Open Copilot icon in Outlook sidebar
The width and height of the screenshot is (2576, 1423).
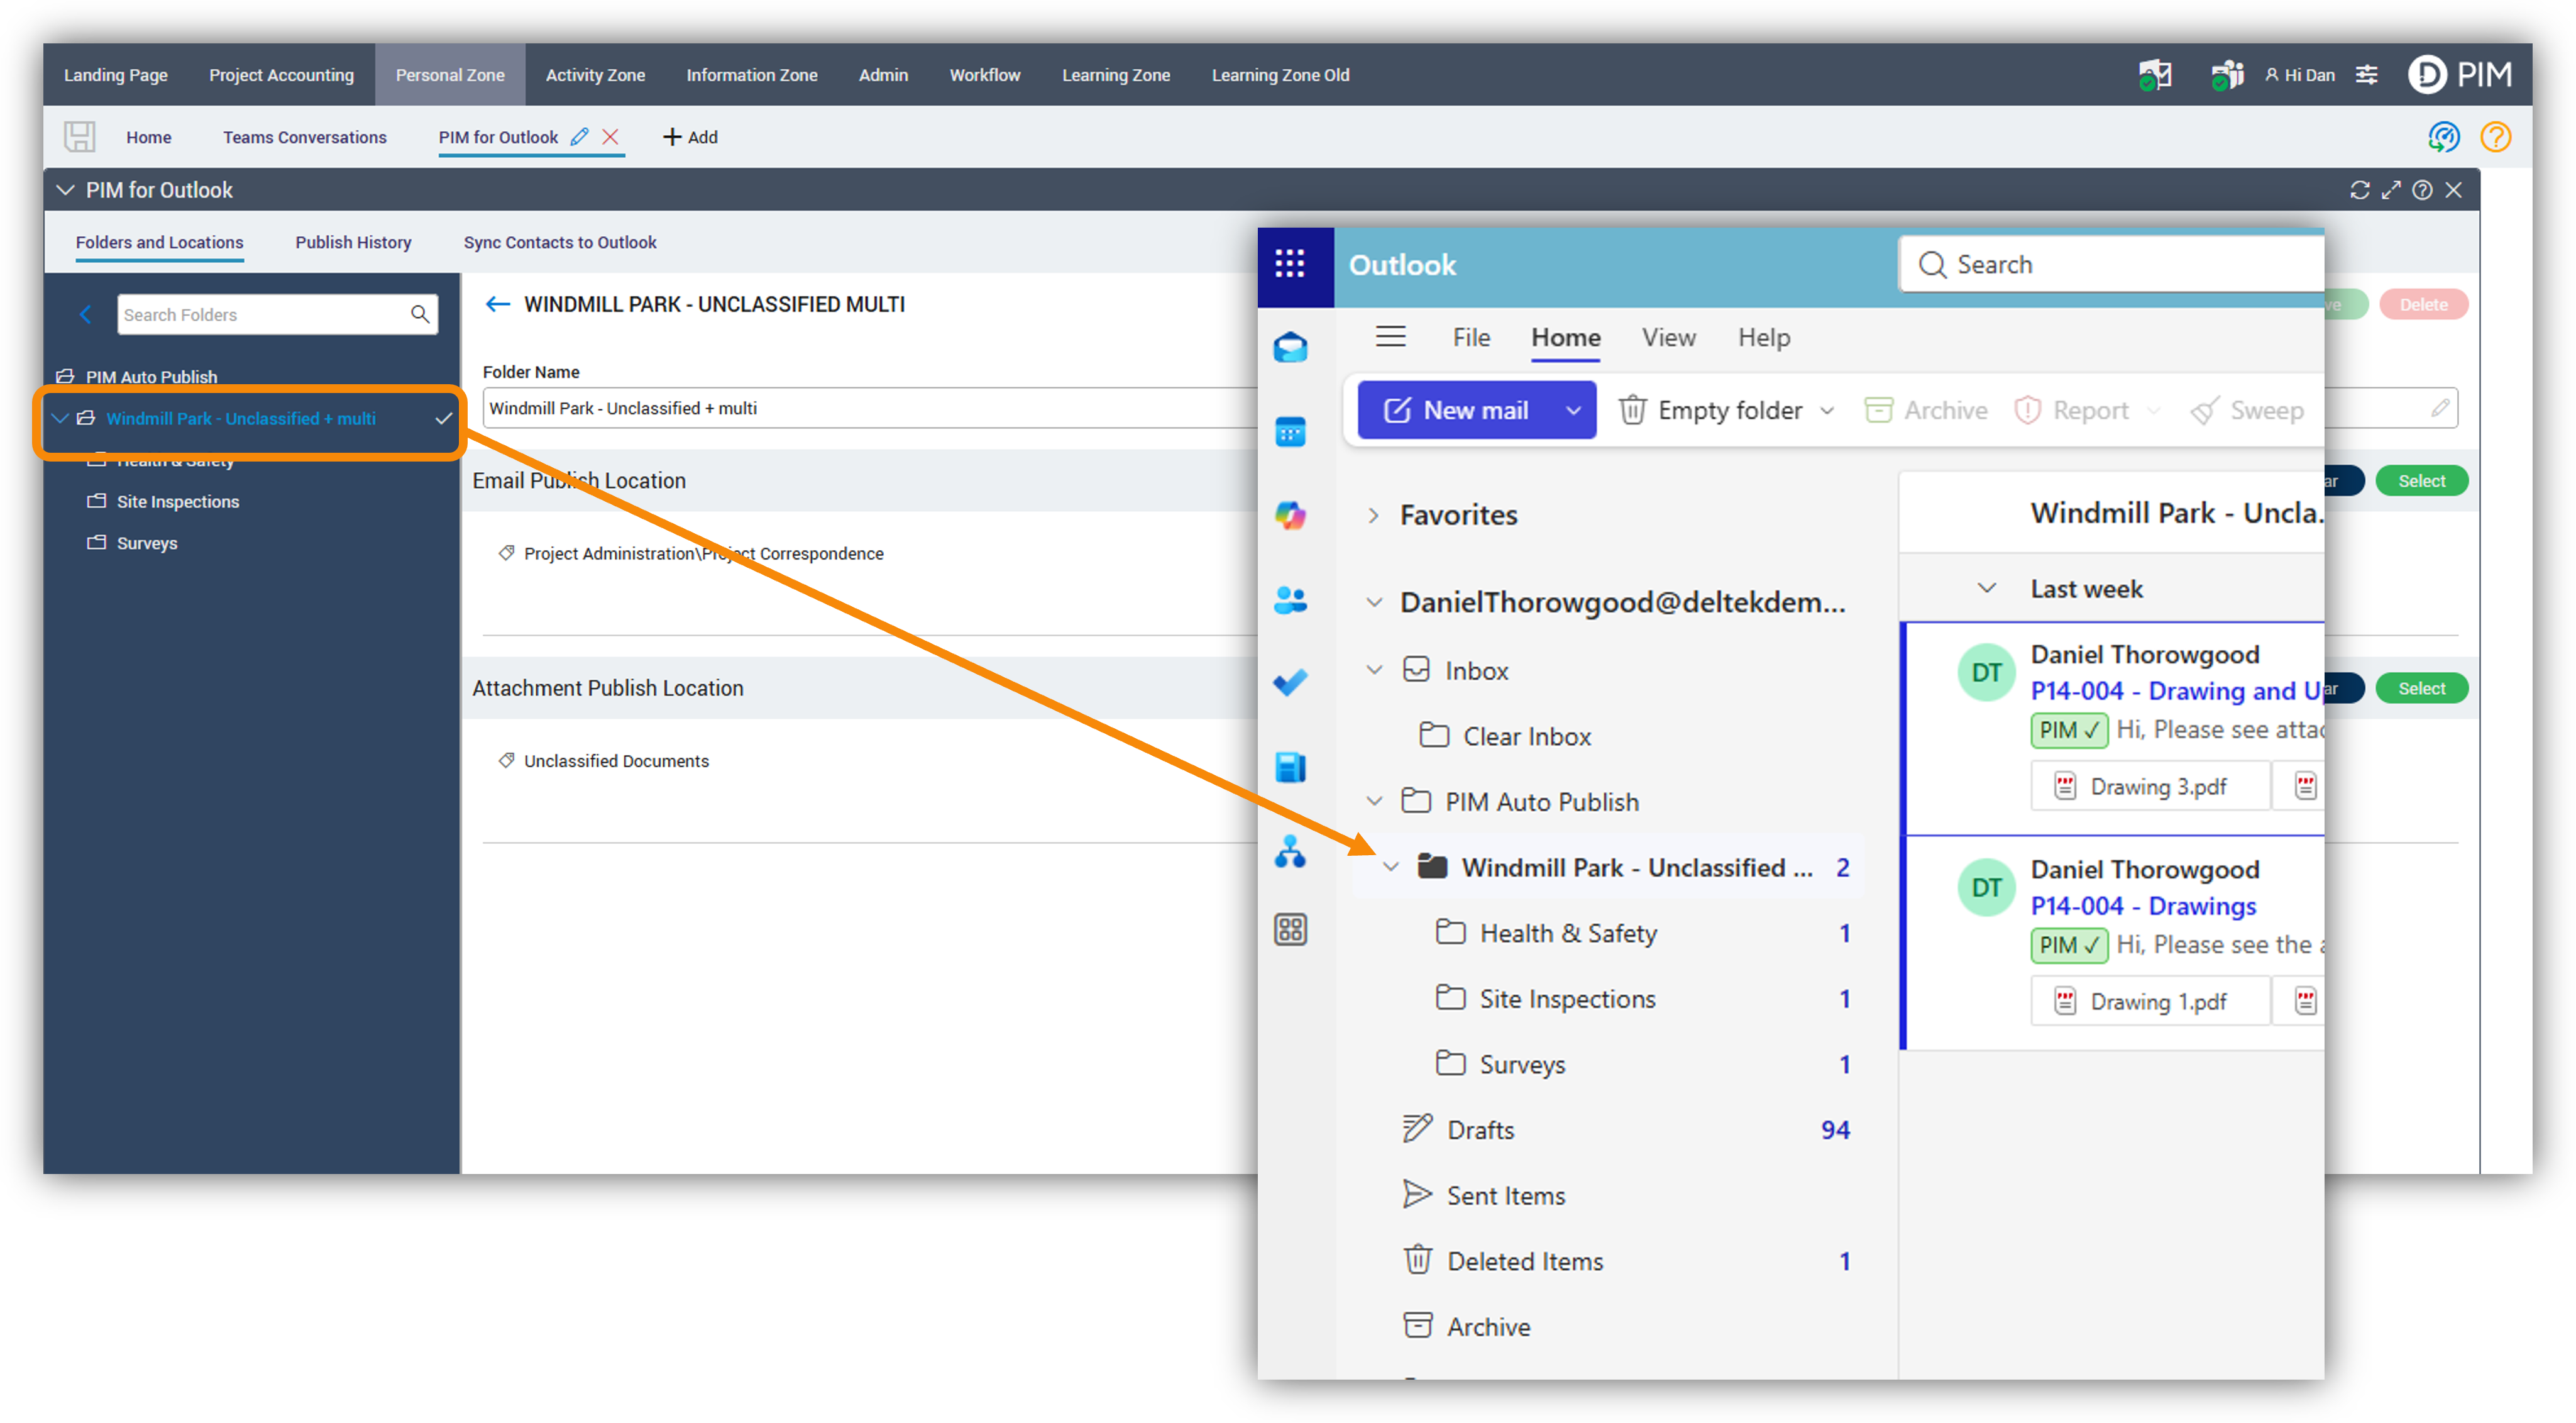click(1290, 516)
